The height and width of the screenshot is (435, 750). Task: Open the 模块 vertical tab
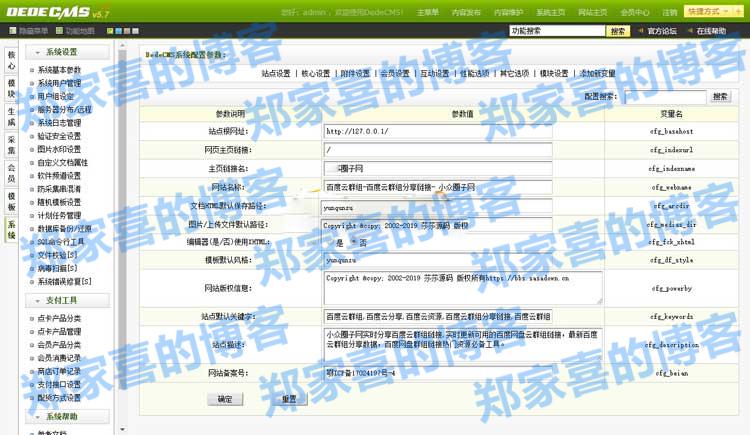[11, 89]
